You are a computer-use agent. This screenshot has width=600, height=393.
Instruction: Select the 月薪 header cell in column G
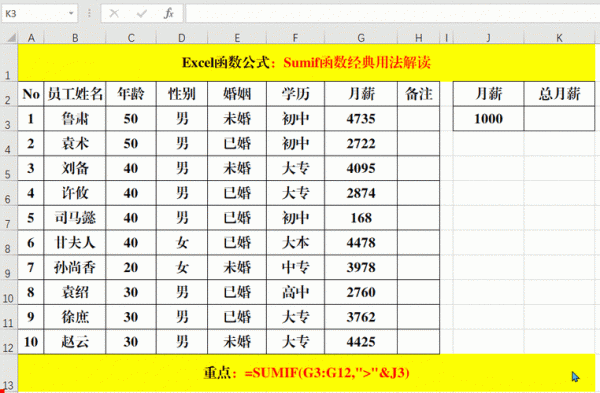click(x=361, y=94)
